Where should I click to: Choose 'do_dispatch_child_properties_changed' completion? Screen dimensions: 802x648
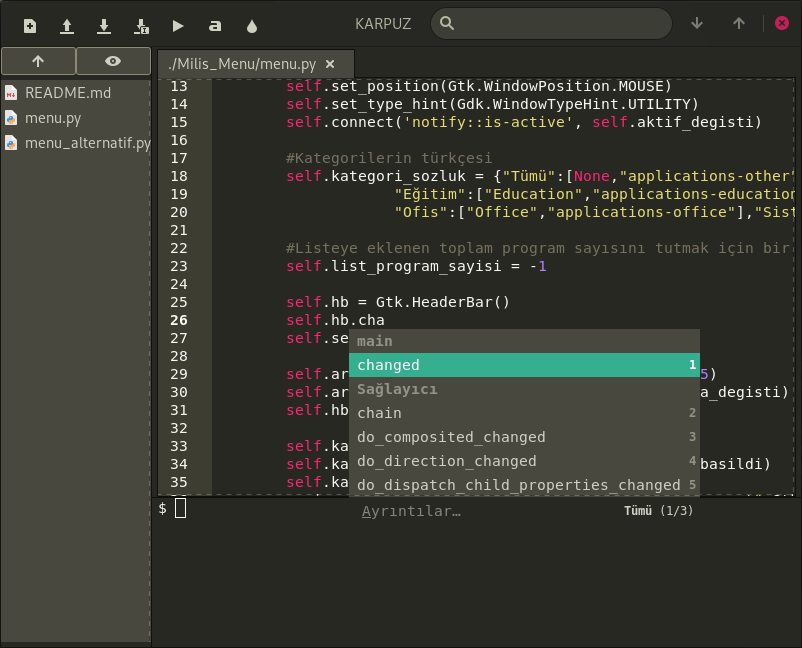click(524, 484)
